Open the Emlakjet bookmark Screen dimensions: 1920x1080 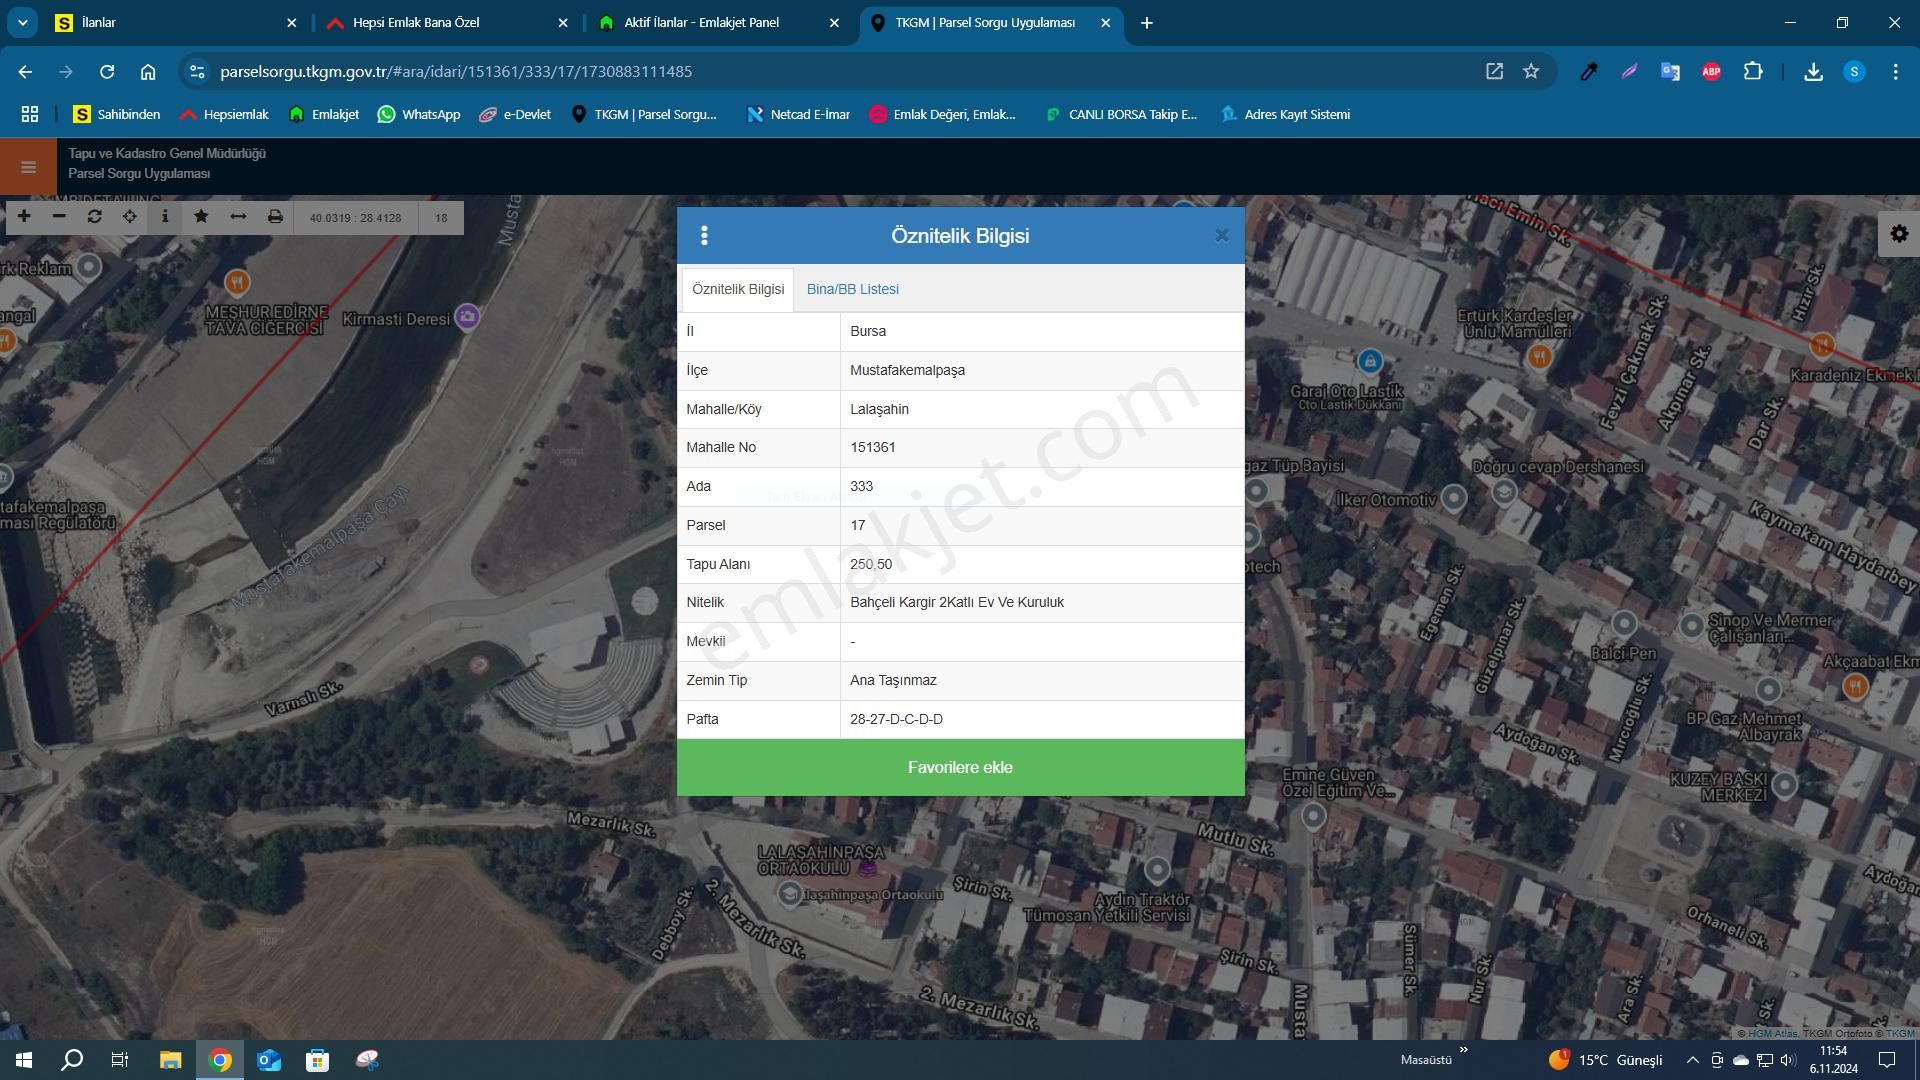point(323,114)
